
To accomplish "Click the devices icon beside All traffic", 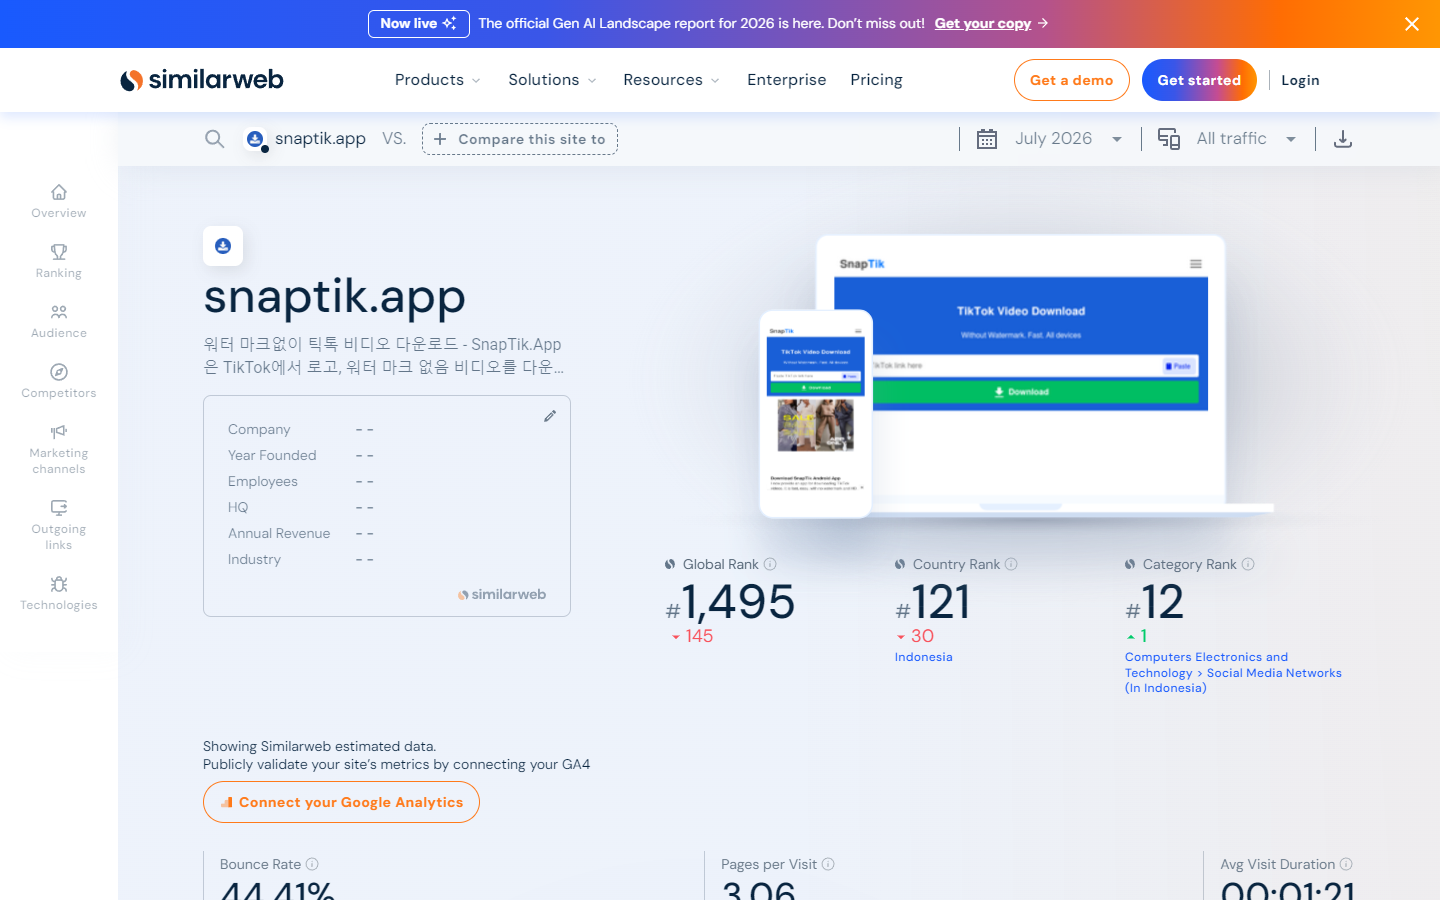I will click(x=1169, y=139).
